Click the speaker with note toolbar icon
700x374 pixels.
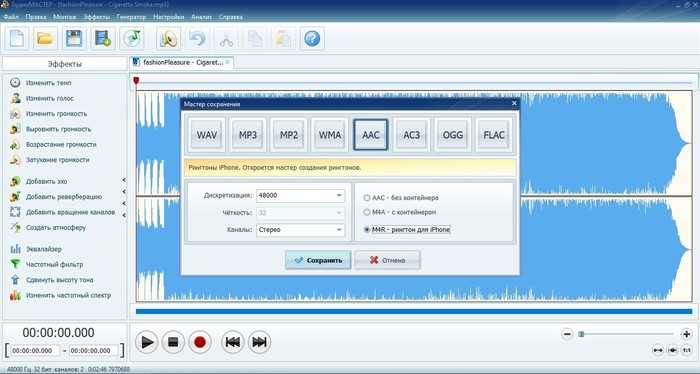[169, 38]
